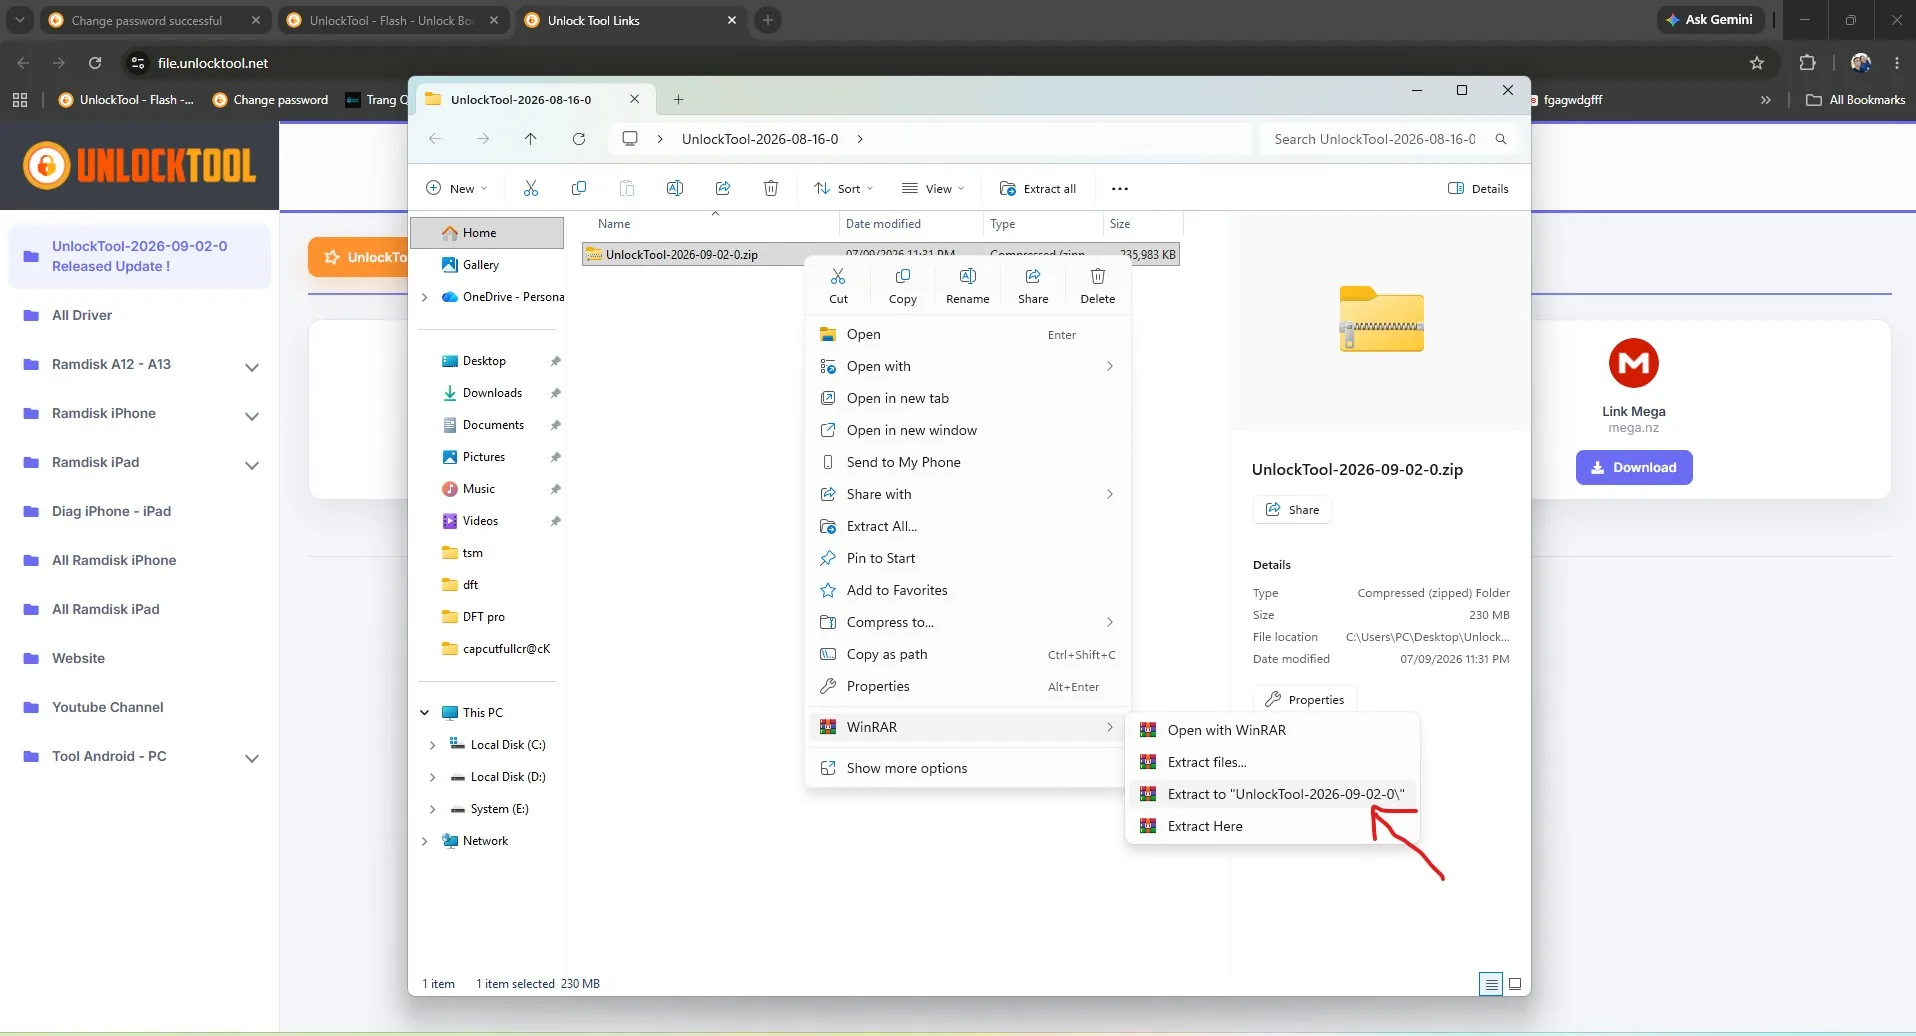This screenshot has height=1036, width=1916.
Task: Choose Extract Here in WinRAR submenu
Action: tap(1272, 826)
